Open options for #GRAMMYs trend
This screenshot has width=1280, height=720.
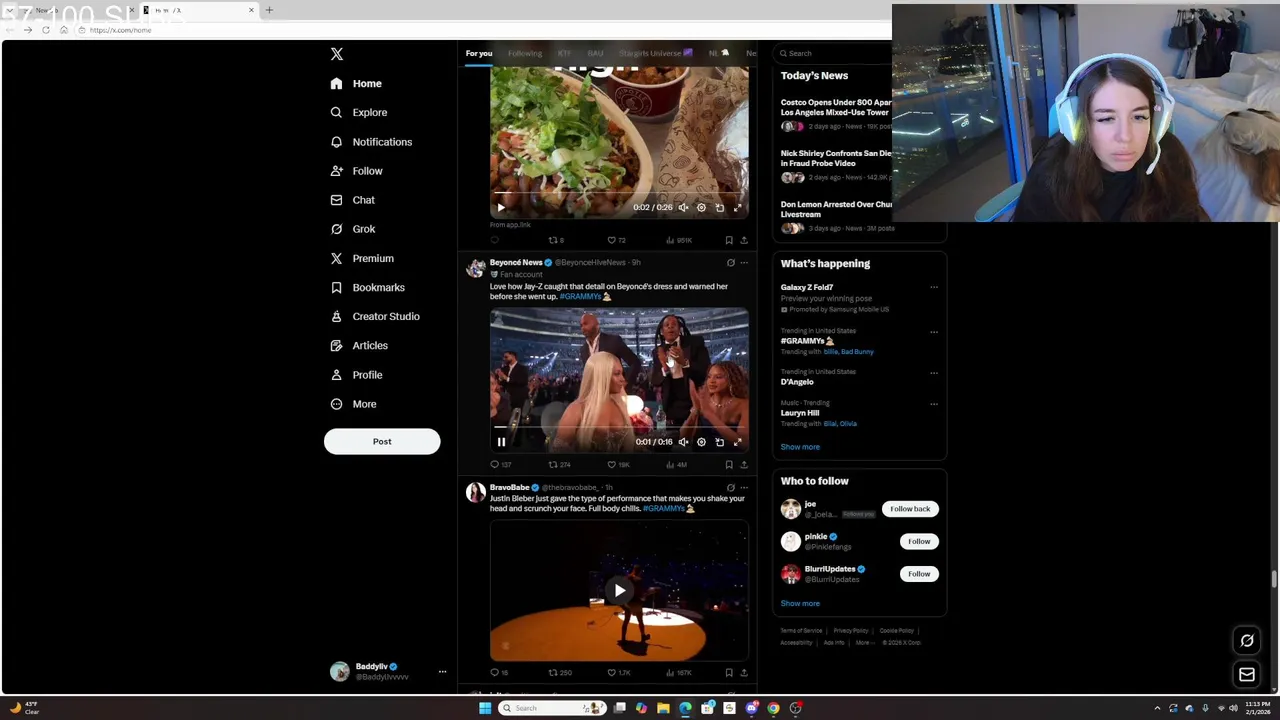click(x=934, y=332)
